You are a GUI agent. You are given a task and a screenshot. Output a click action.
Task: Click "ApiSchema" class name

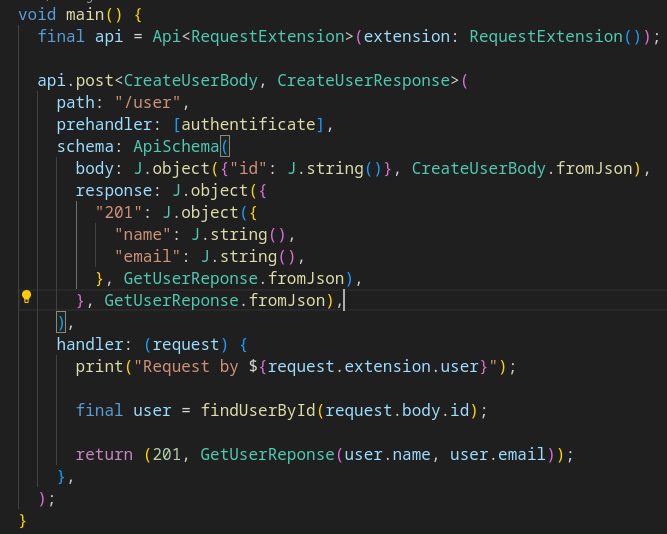(x=177, y=147)
